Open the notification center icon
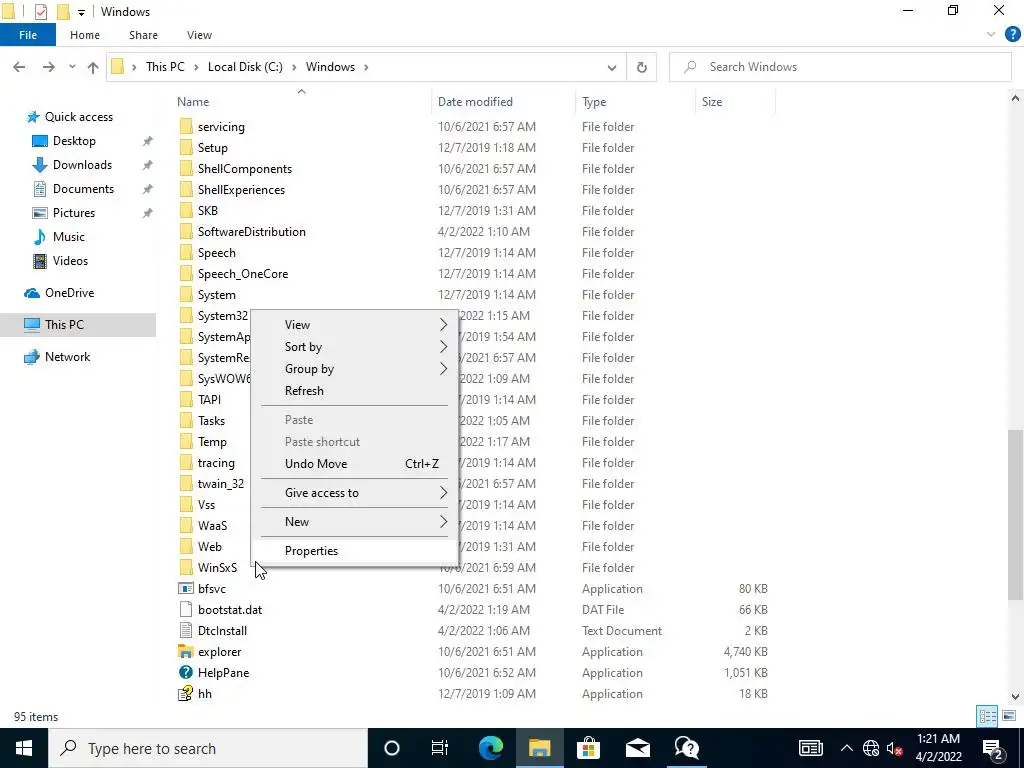The height and width of the screenshot is (768, 1024). (993, 748)
